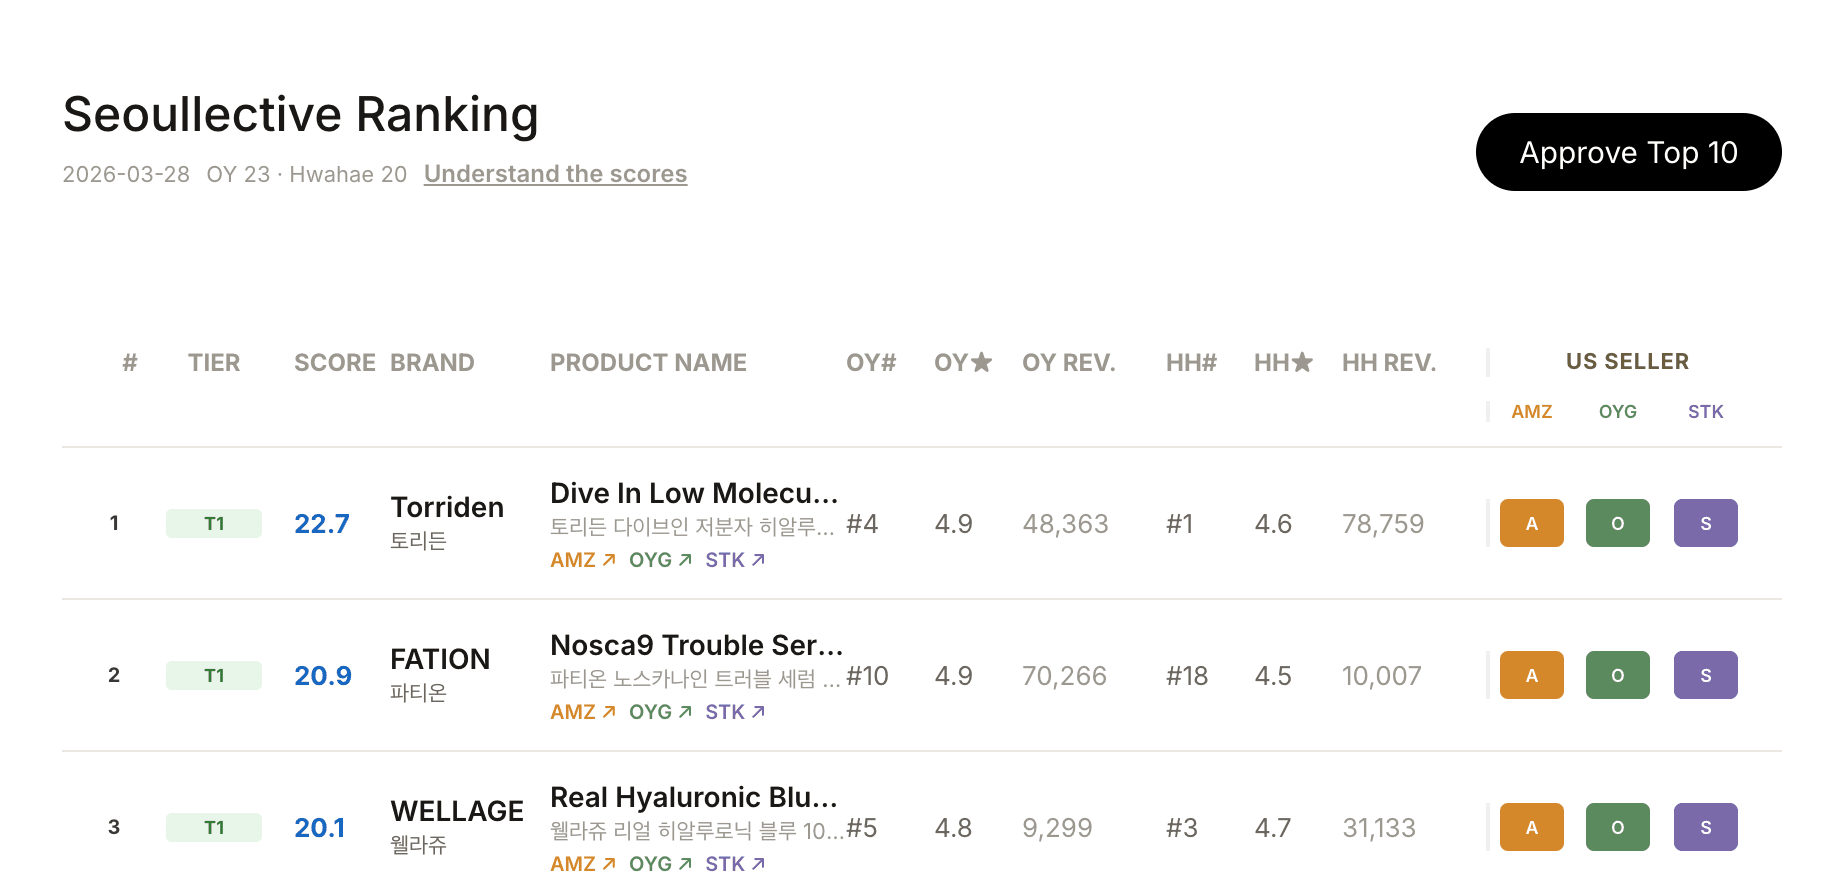Sort by the TIER column header
1844x883 pixels.
[214, 363]
